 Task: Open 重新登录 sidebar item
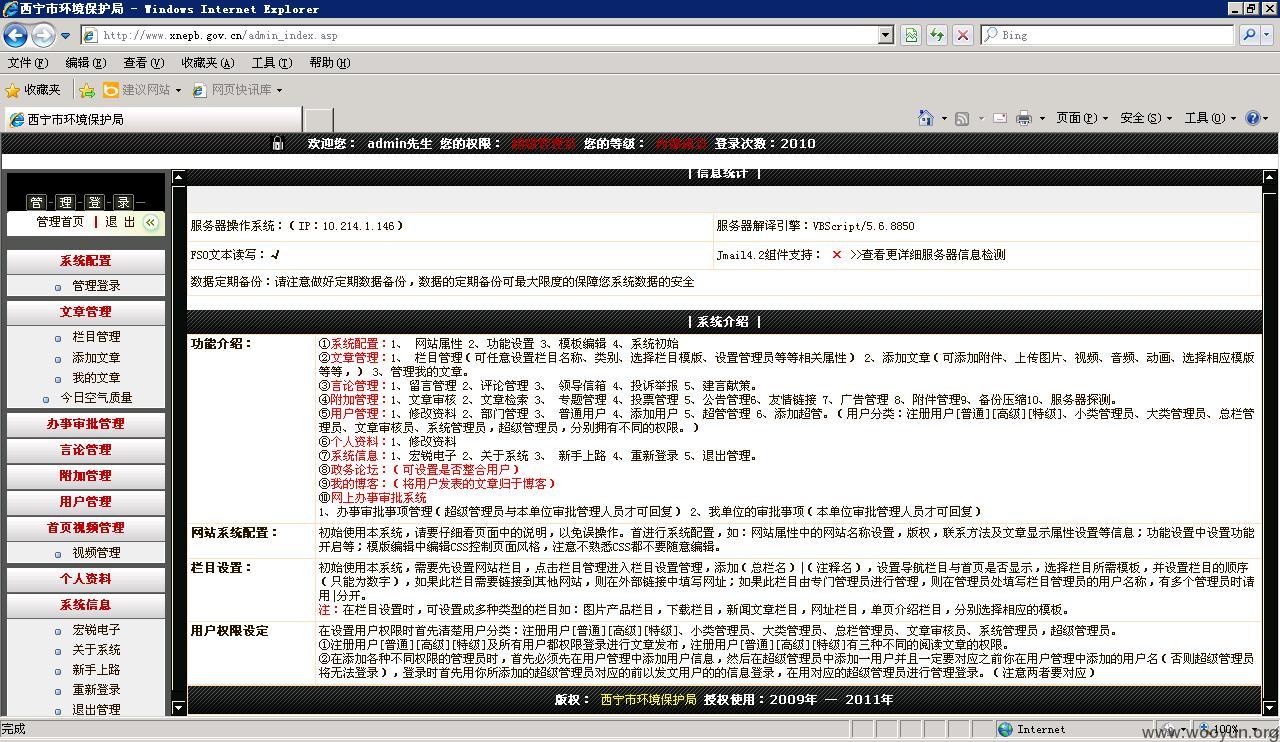pyautogui.click(x=96, y=690)
